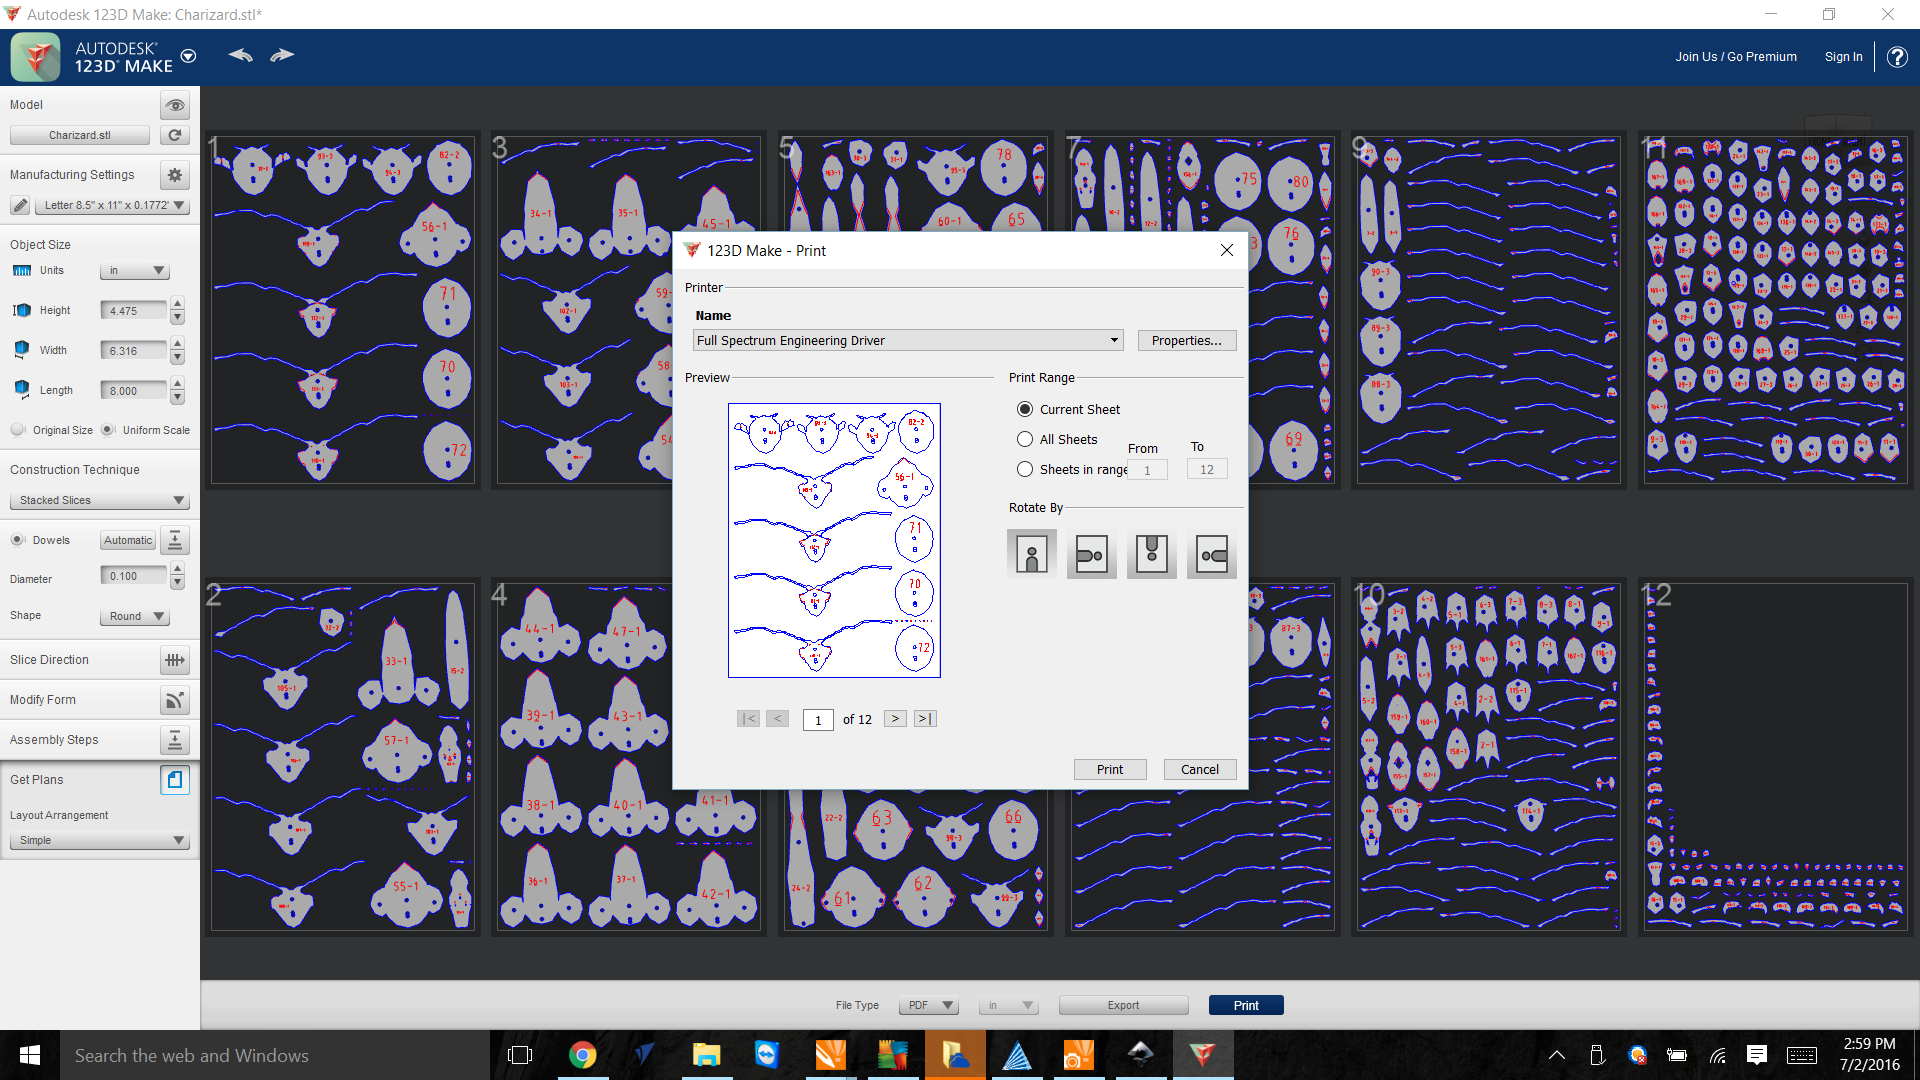Go to last preview page

click(x=925, y=719)
